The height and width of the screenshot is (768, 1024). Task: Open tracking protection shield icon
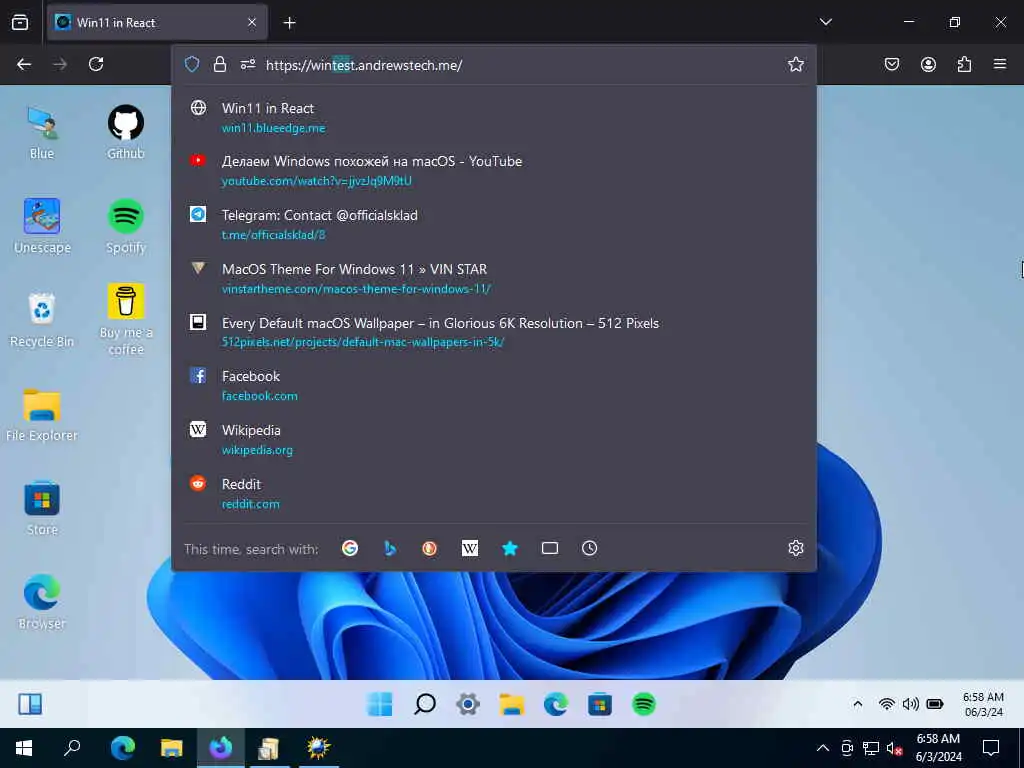[191, 64]
